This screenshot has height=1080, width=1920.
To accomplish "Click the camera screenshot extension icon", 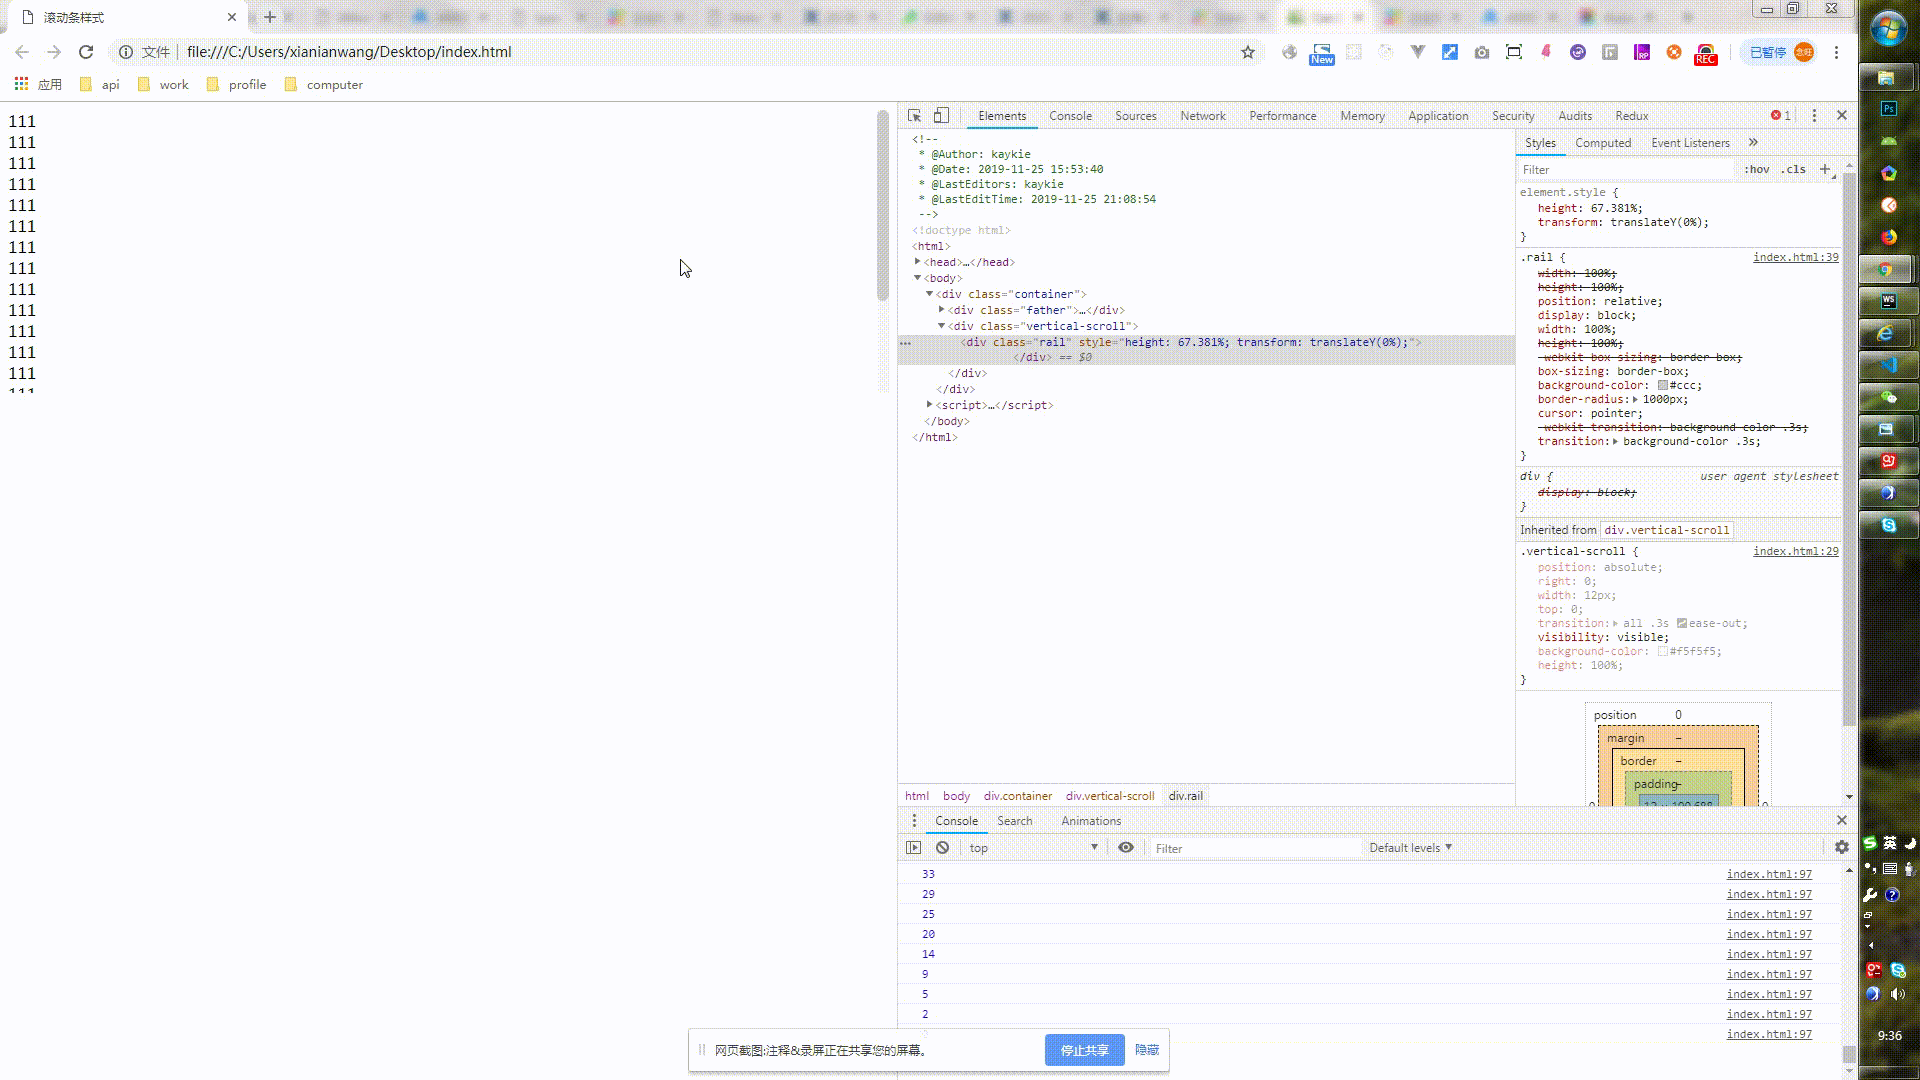I will coord(1481,52).
